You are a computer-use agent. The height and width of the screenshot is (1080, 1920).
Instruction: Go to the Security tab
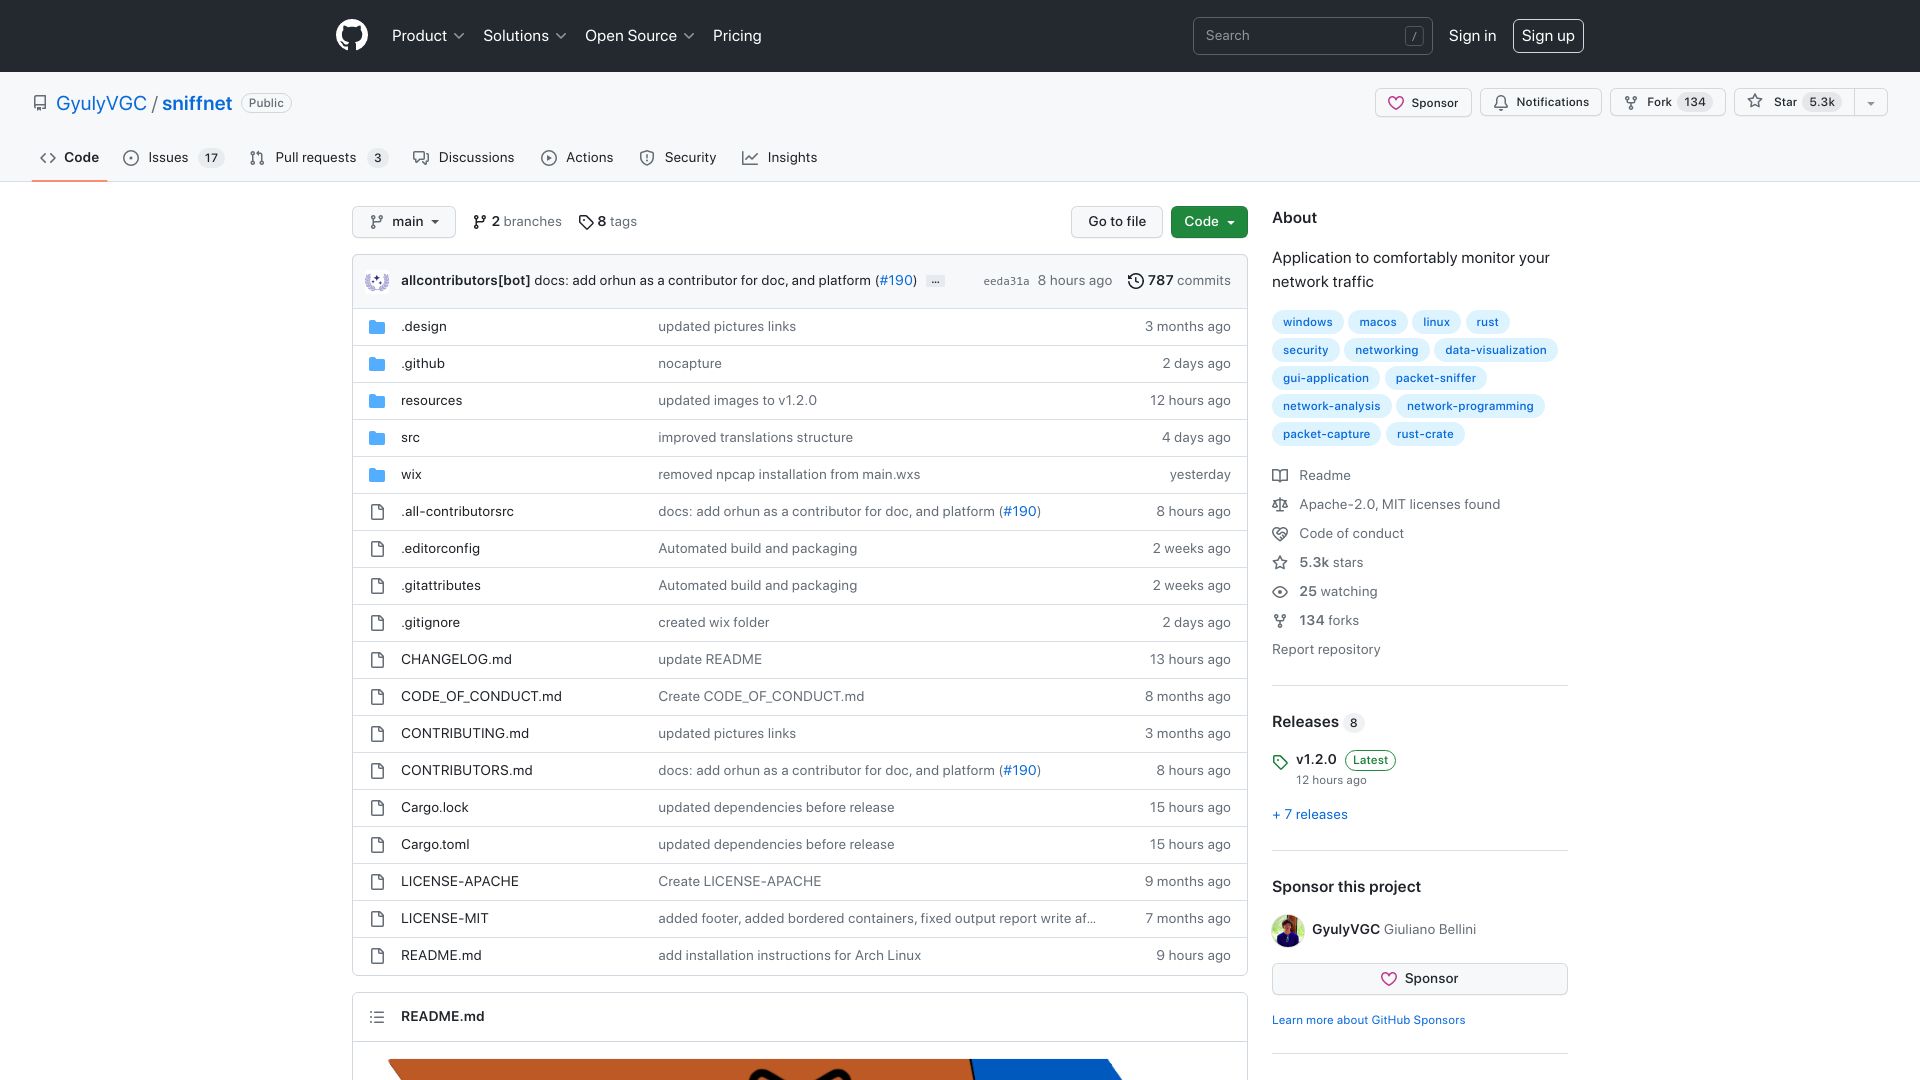tap(678, 158)
